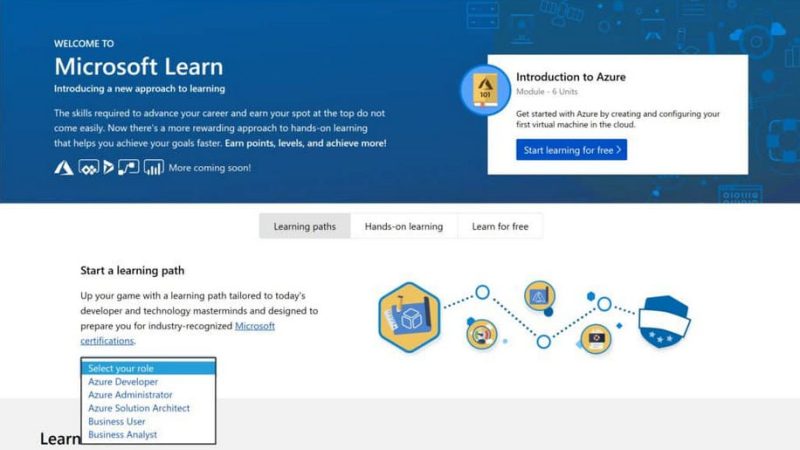Click the blue shield trophy badge
The image size is (800, 450).
click(666, 322)
